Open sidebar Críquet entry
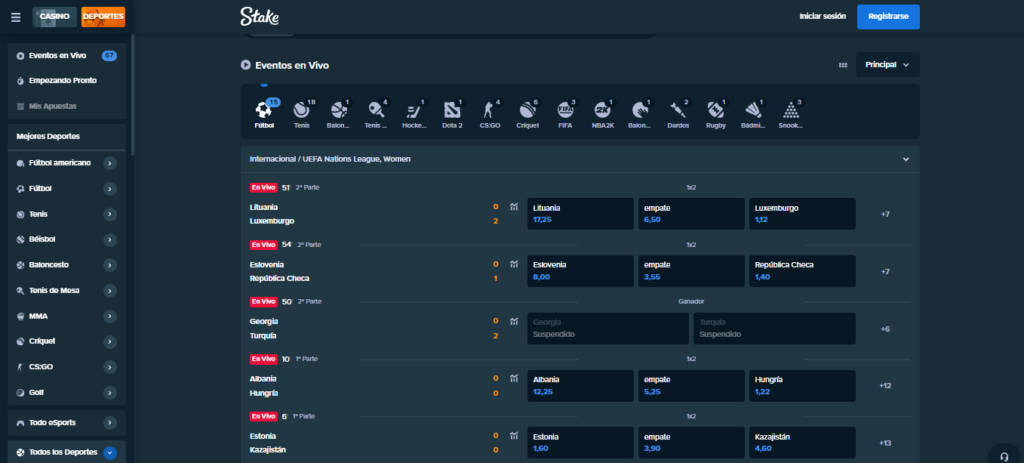Viewport: 1024px width, 463px height. (67, 342)
